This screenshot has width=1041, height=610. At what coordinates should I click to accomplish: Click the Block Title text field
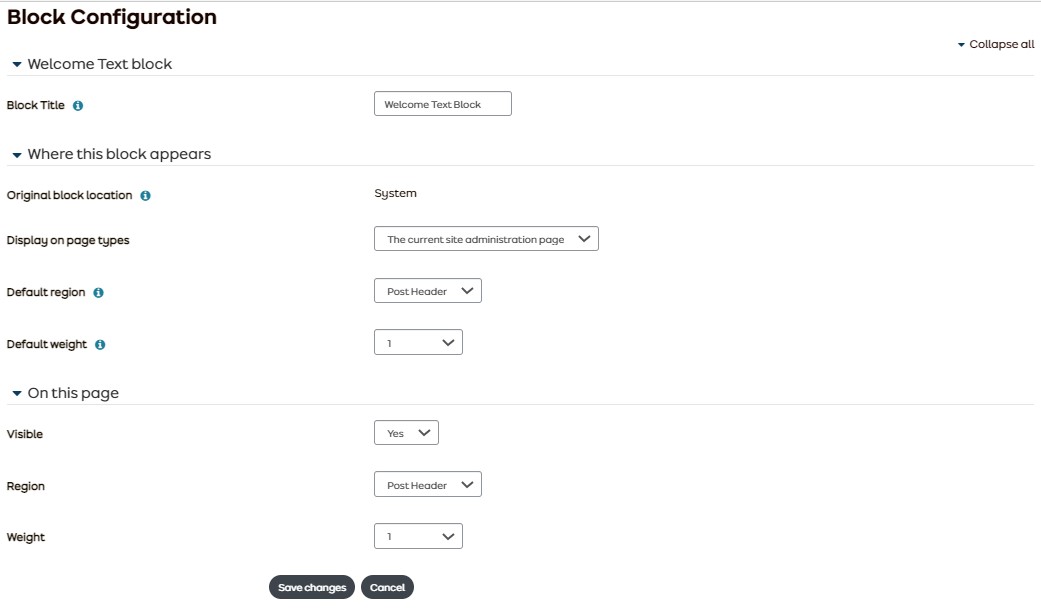[442, 104]
